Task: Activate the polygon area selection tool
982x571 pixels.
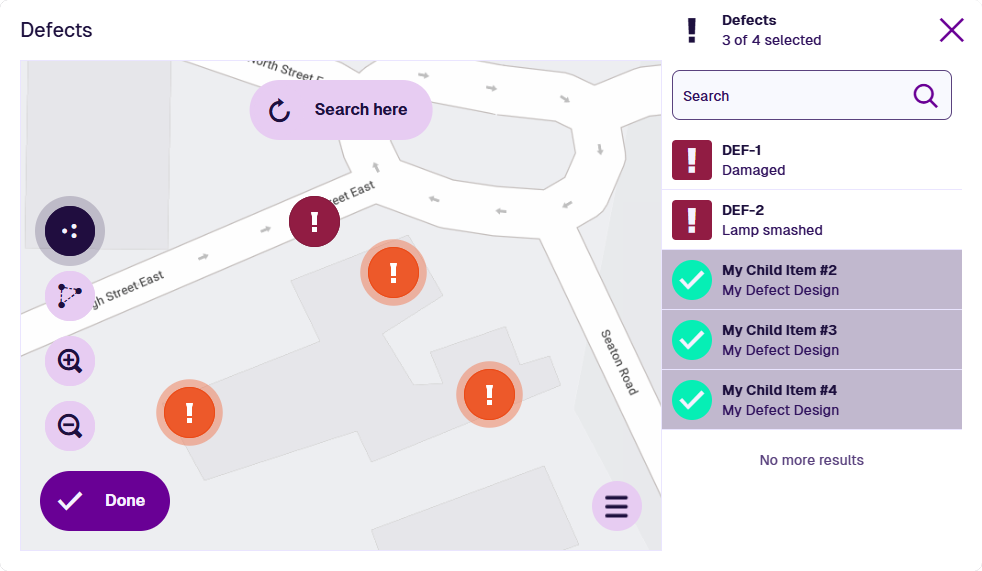Action: tap(70, 295)
